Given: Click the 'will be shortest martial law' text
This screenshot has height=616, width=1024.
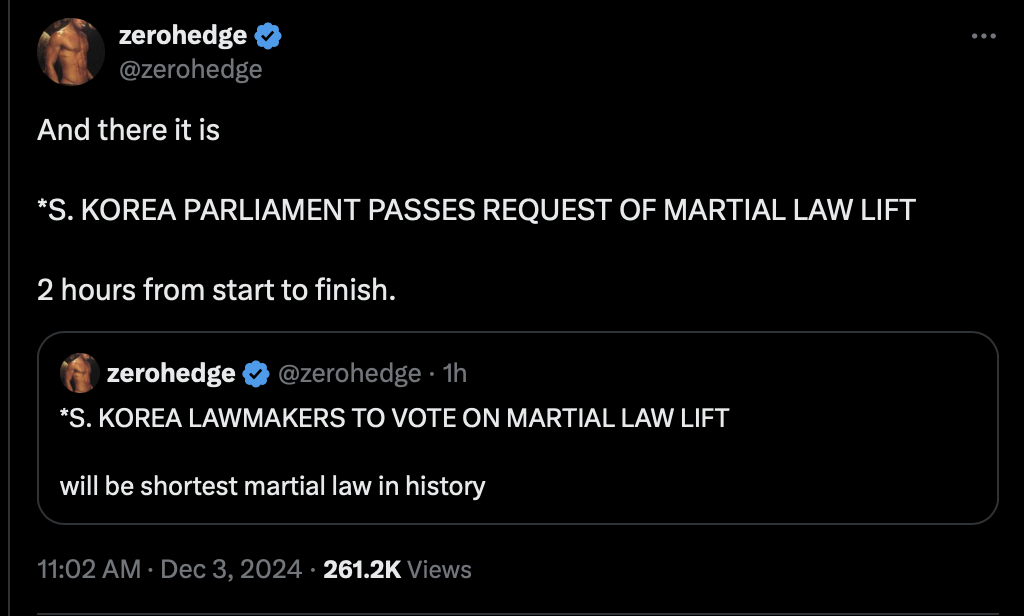Looking at the screenshot, I should 272,487.
